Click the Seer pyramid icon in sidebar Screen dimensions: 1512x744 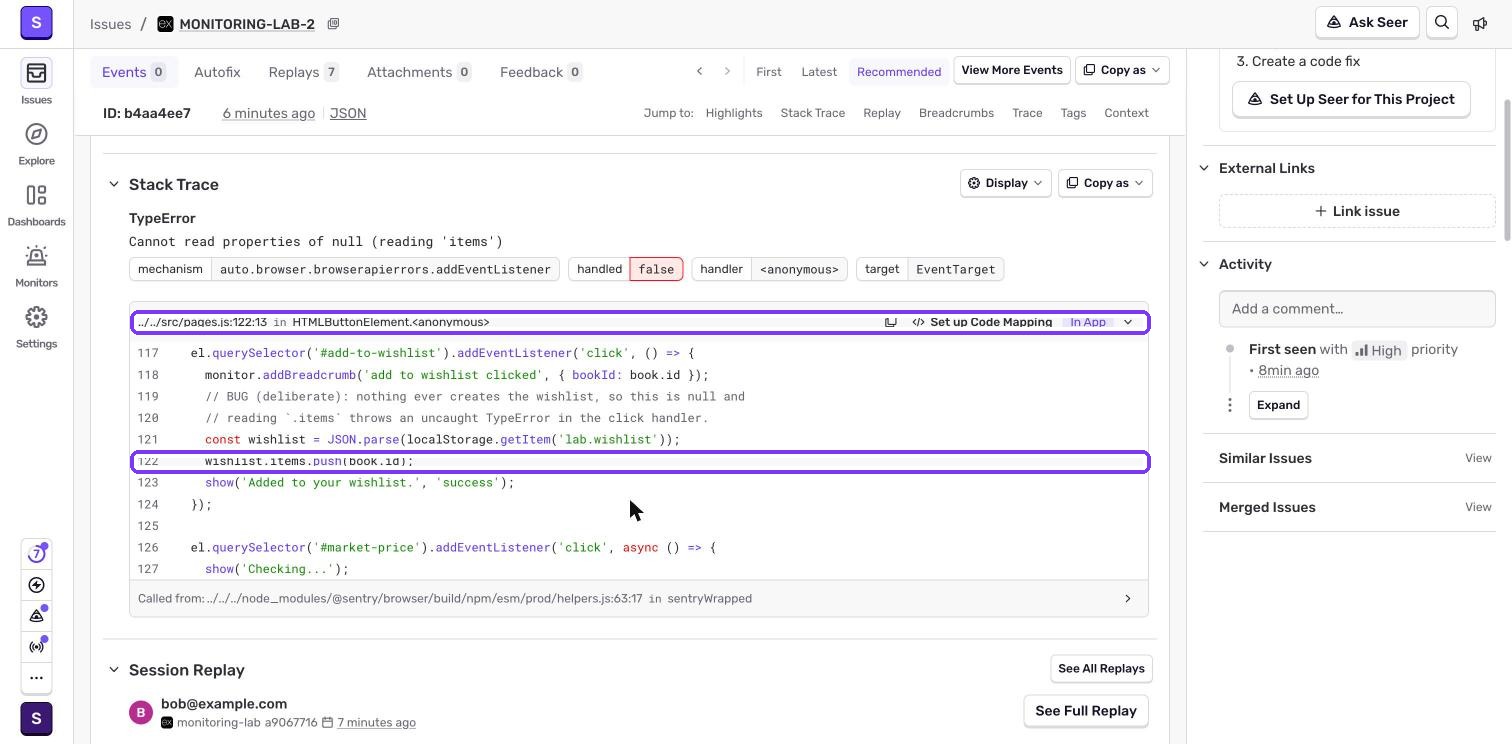coord(36,616)
